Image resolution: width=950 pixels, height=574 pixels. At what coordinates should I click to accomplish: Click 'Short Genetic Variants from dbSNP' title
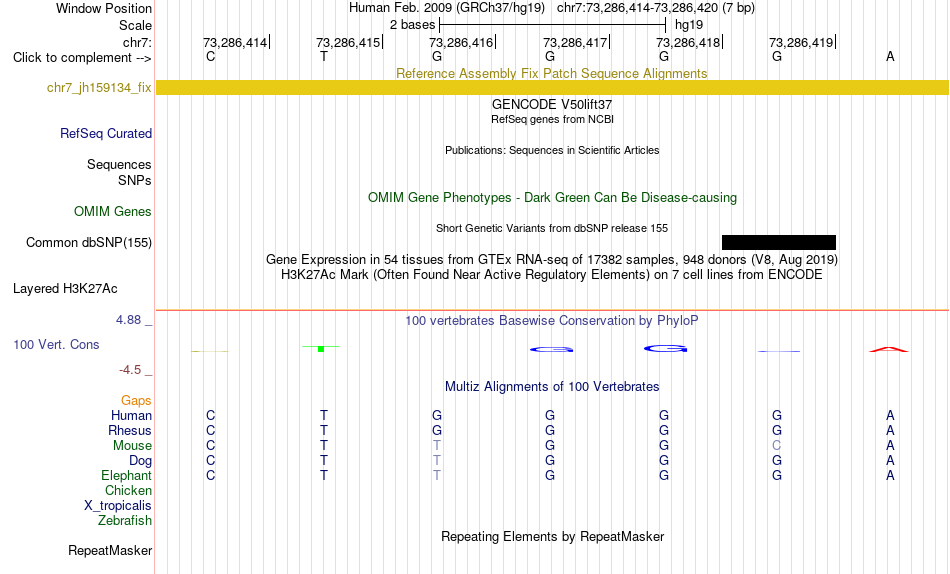point(552,229)
